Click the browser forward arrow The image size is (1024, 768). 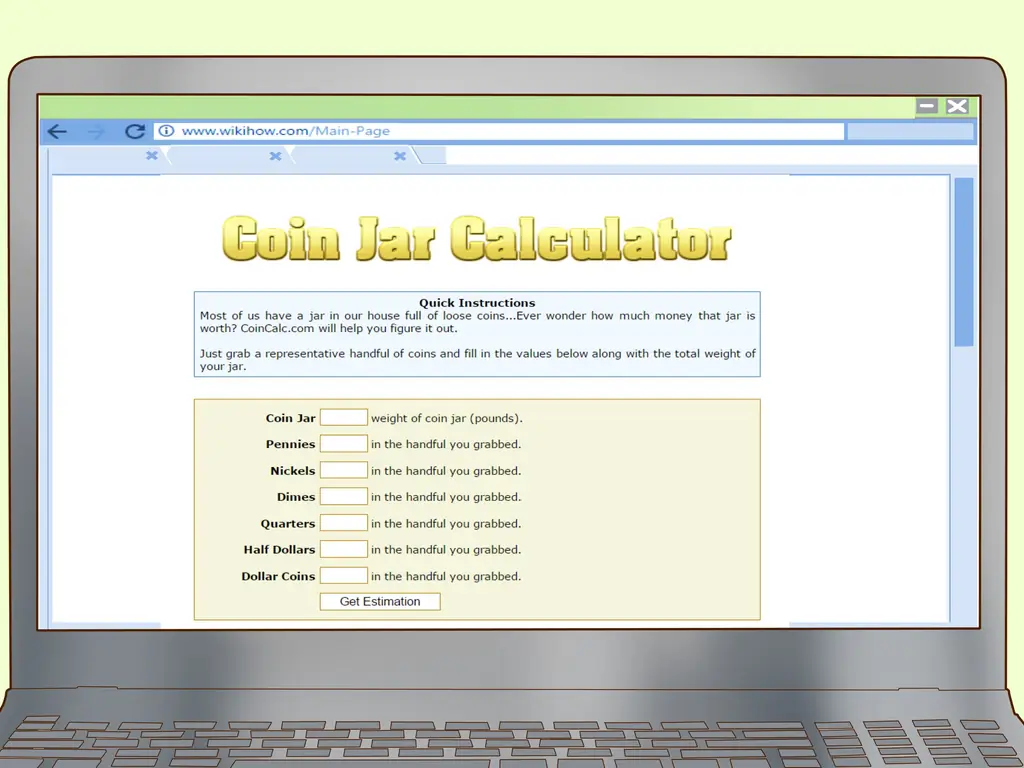[x=96, y=131]
